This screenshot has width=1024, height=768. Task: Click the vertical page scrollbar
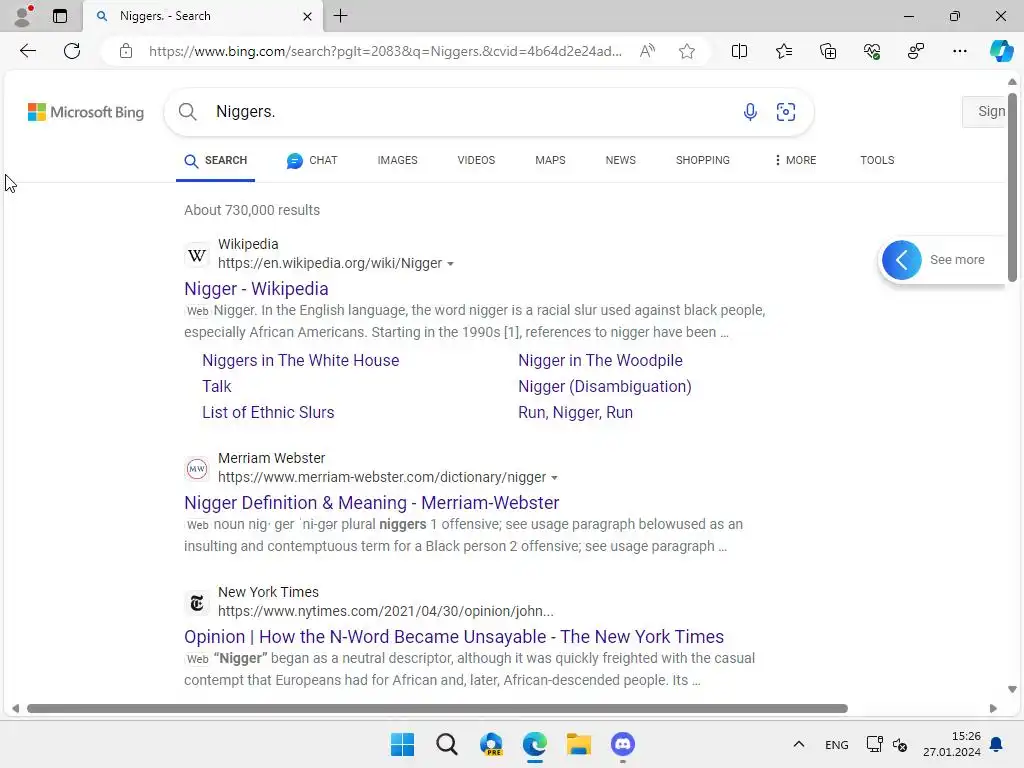click(1012, 187)
